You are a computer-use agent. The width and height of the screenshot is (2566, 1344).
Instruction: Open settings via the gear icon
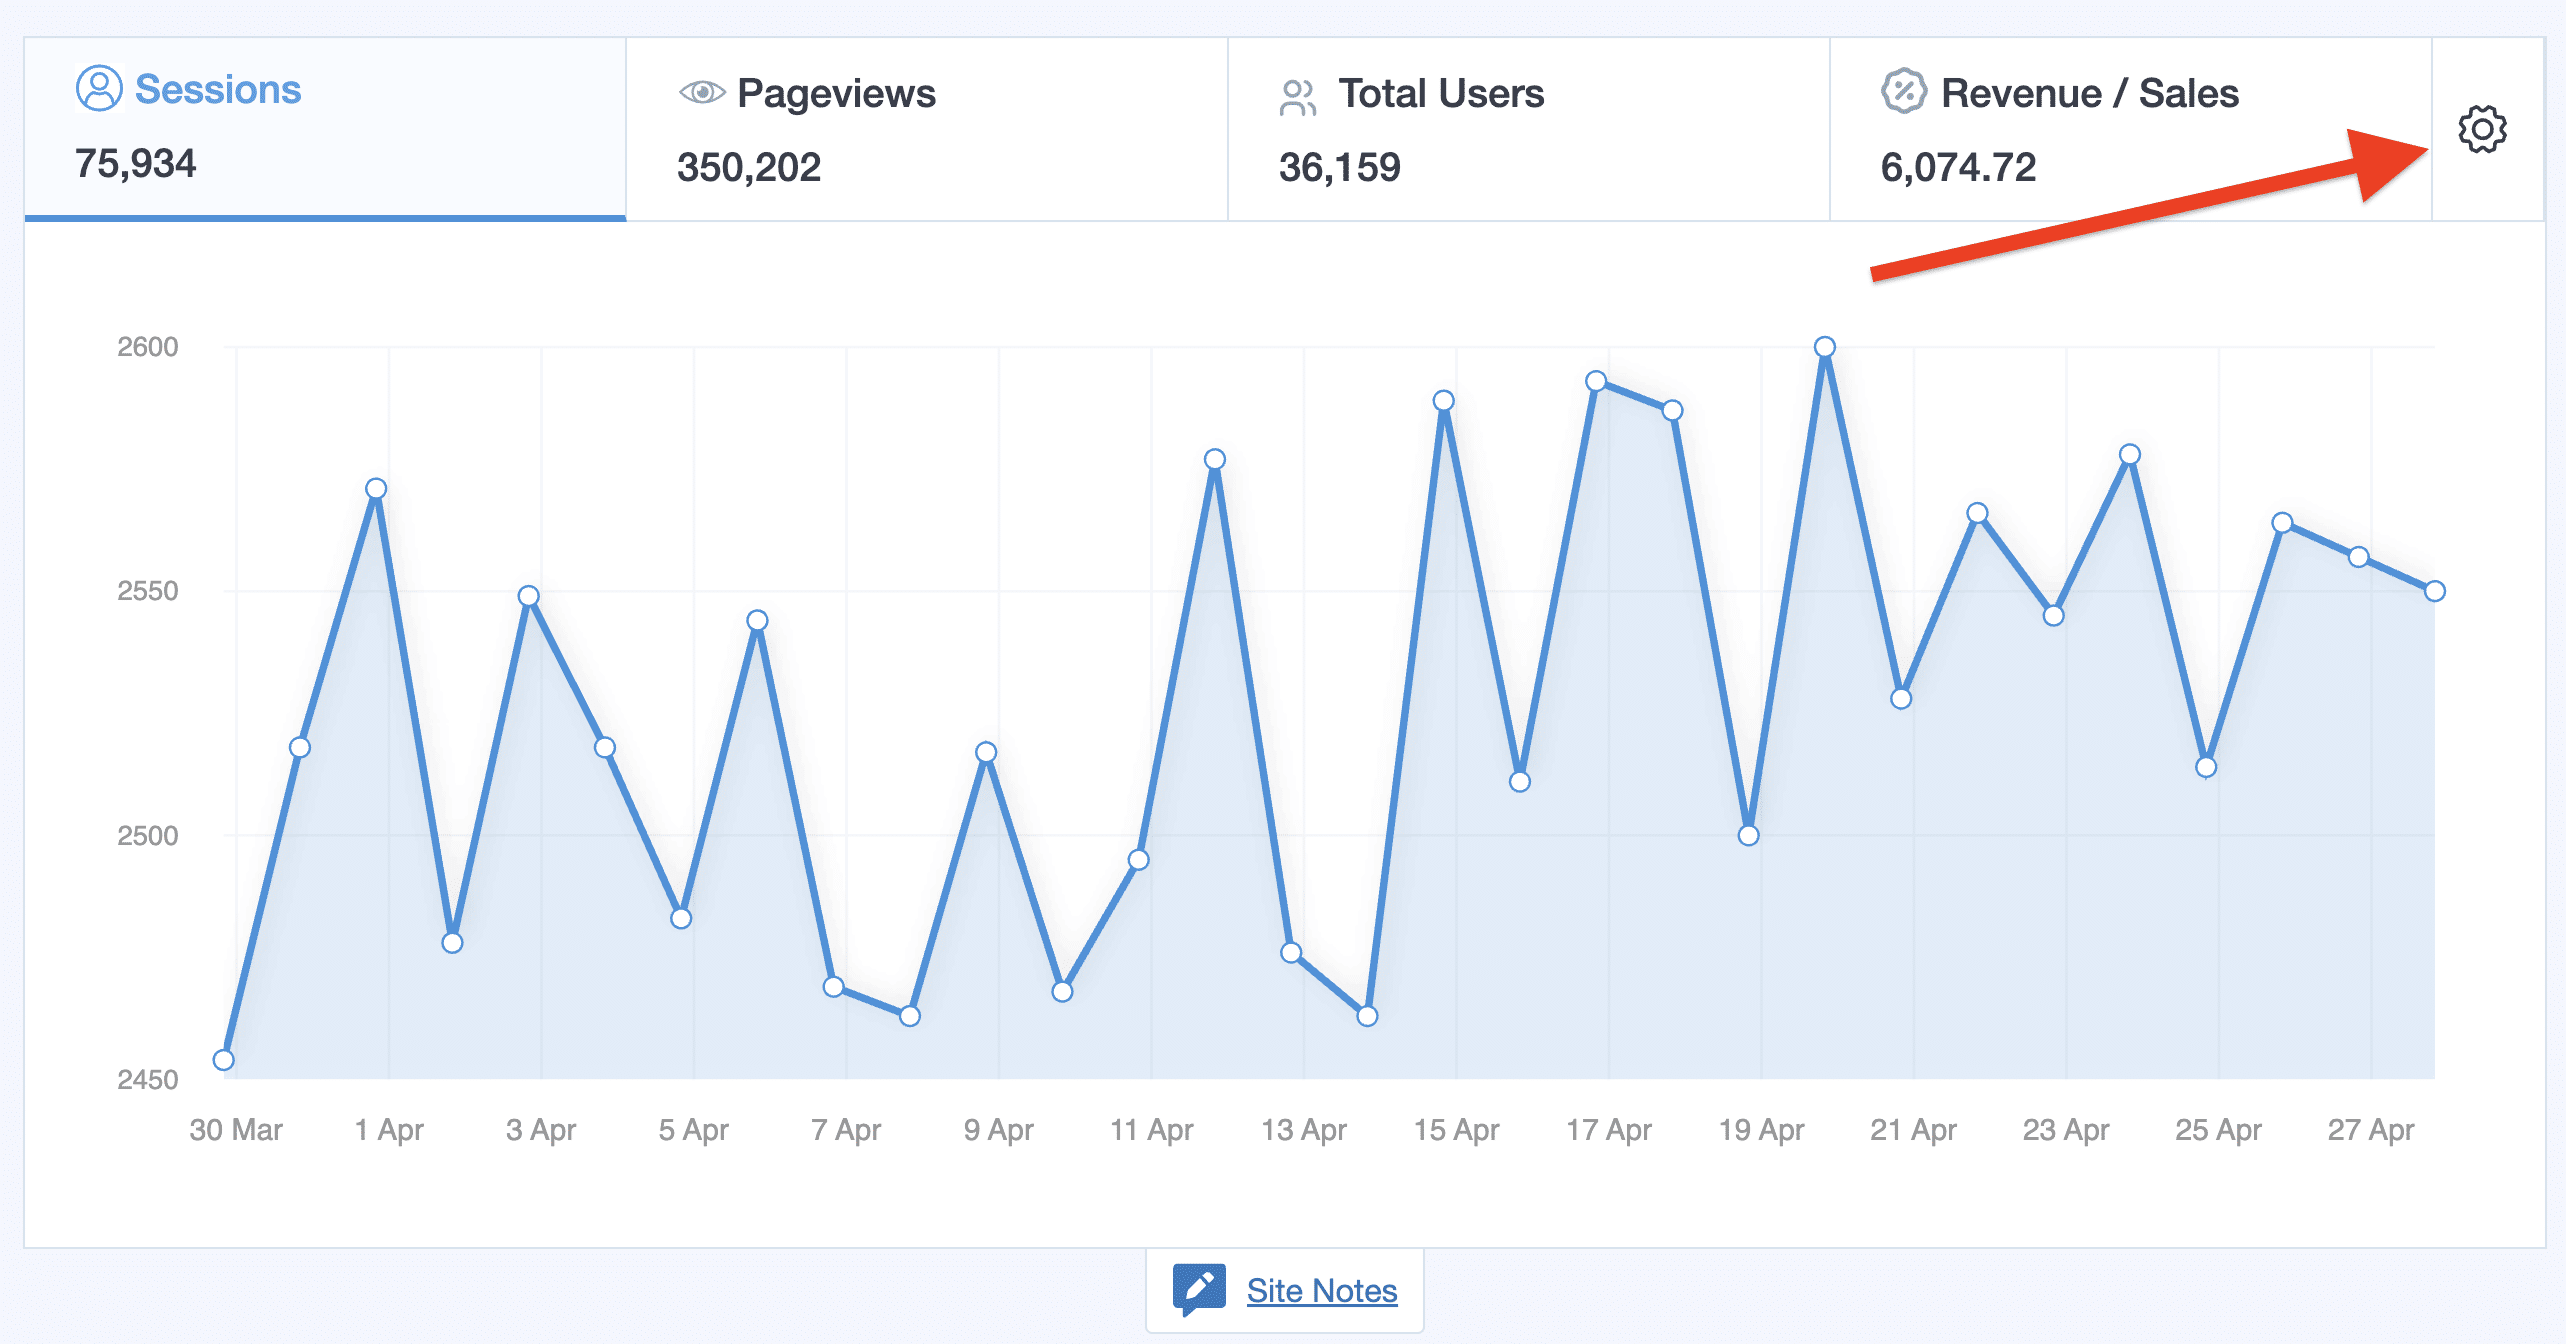(x=2481, y=129)
